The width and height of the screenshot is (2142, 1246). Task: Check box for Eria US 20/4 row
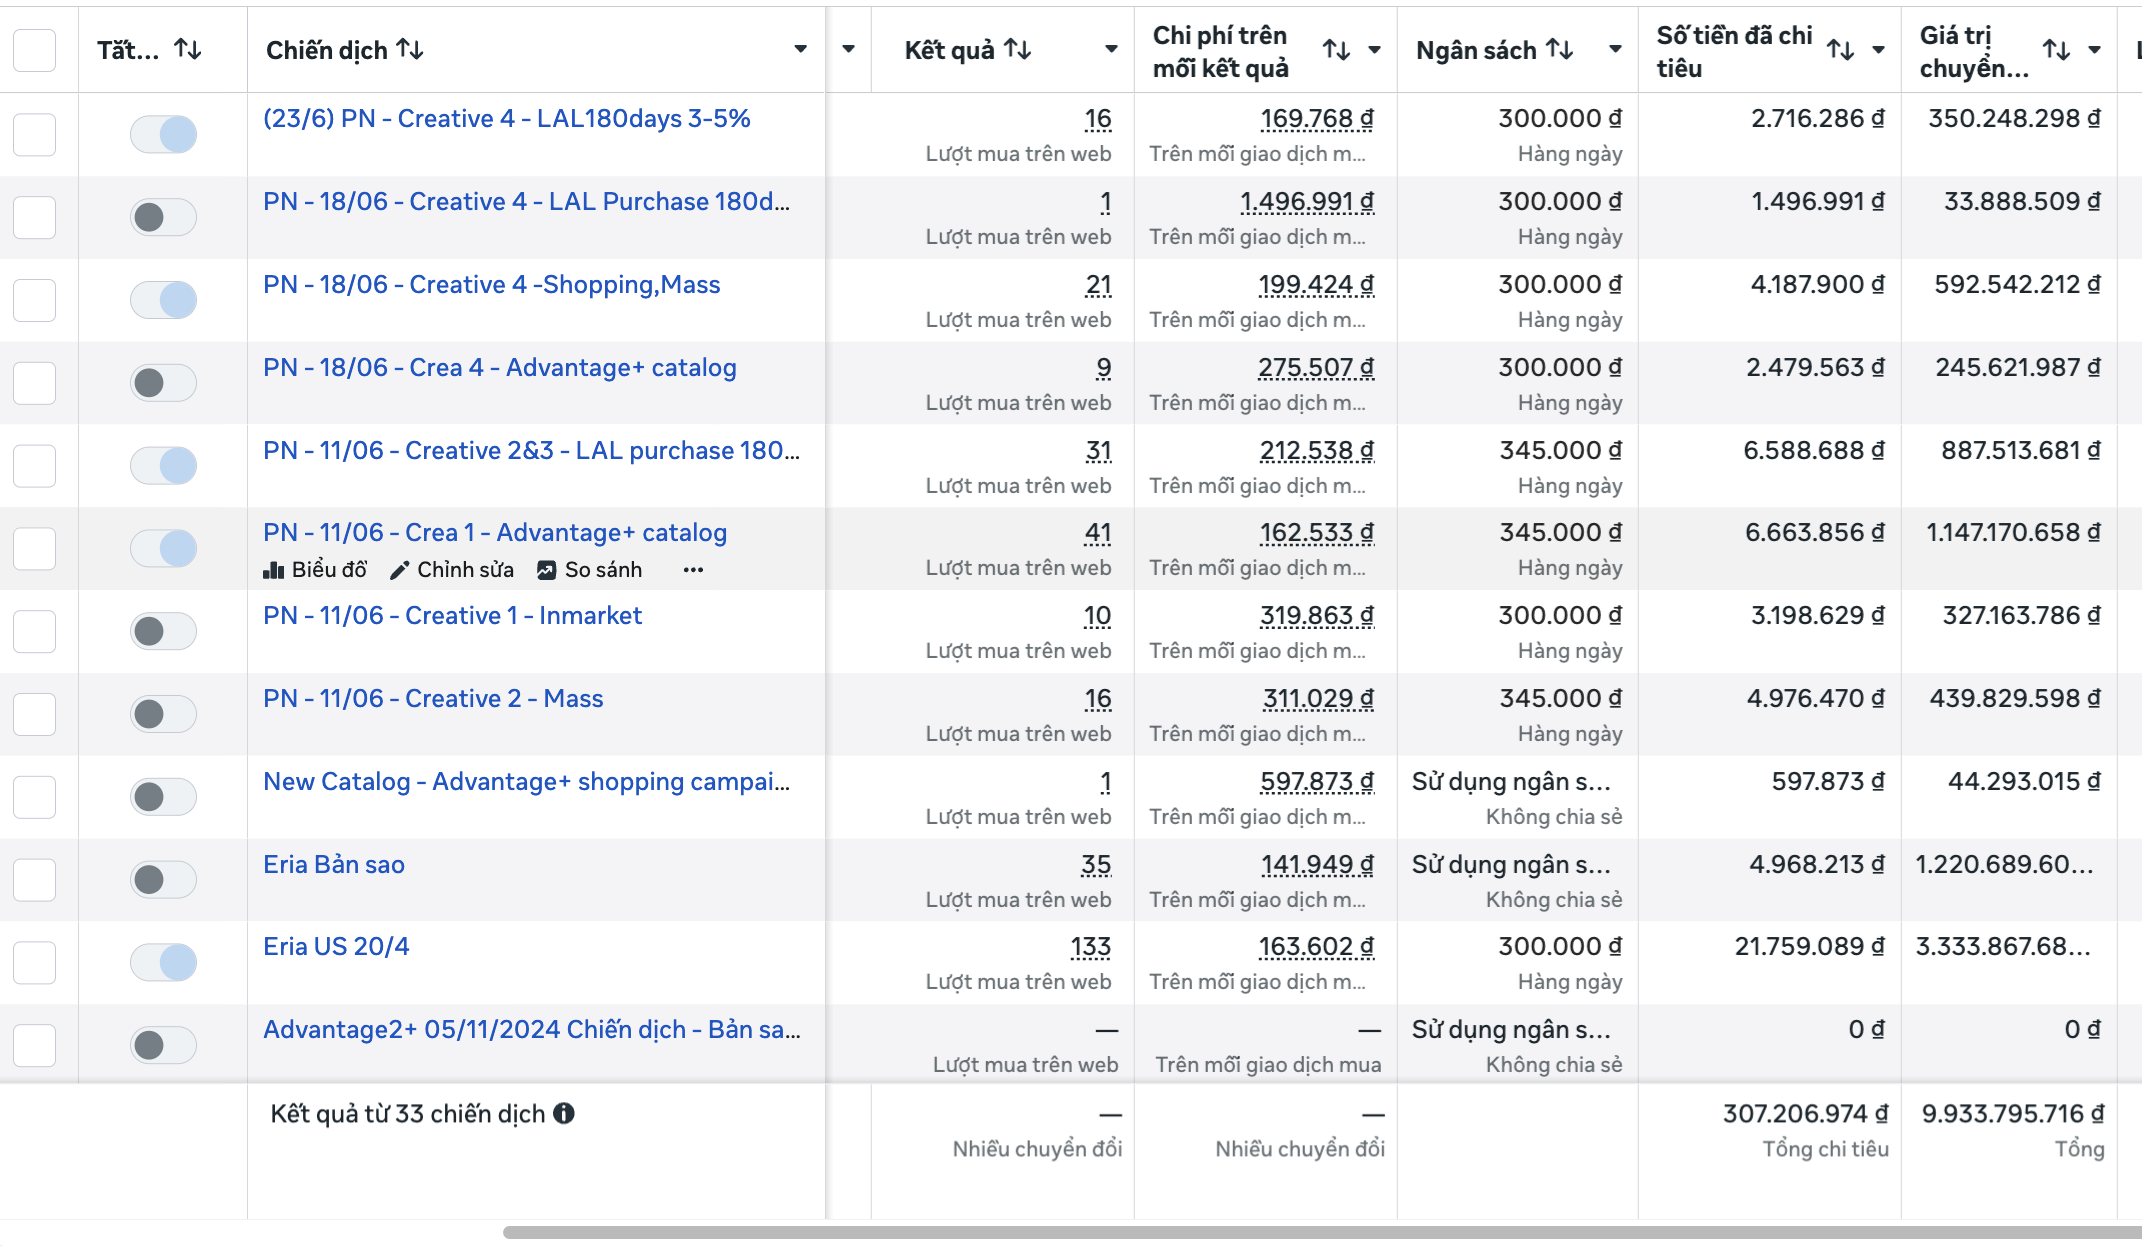coord(34,962)
